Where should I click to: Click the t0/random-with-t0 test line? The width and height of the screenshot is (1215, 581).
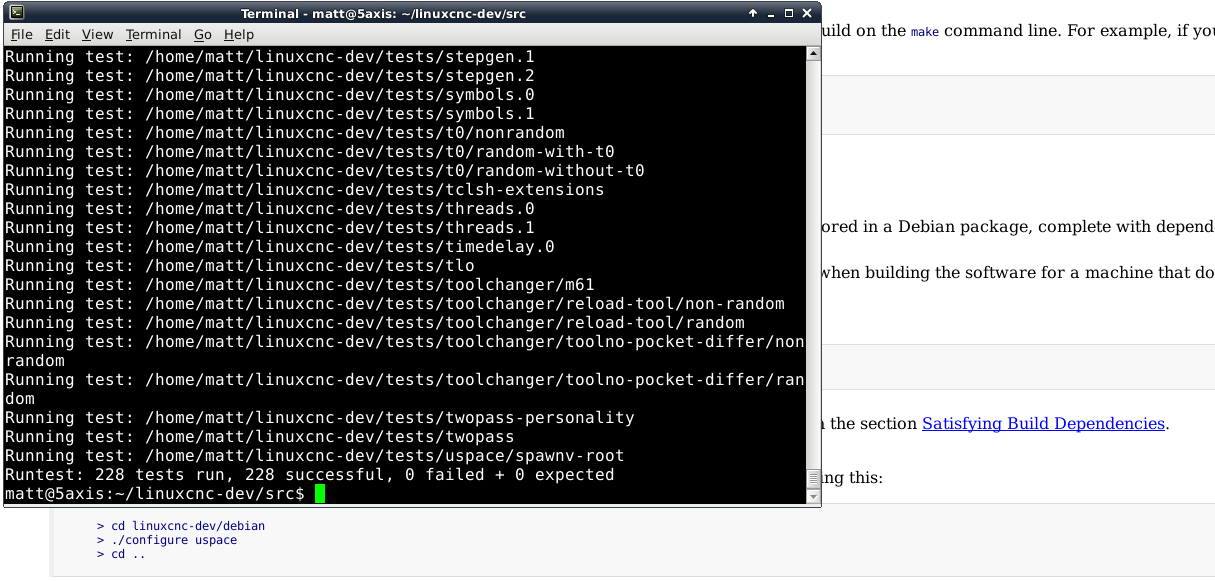[x=310, y=151]
